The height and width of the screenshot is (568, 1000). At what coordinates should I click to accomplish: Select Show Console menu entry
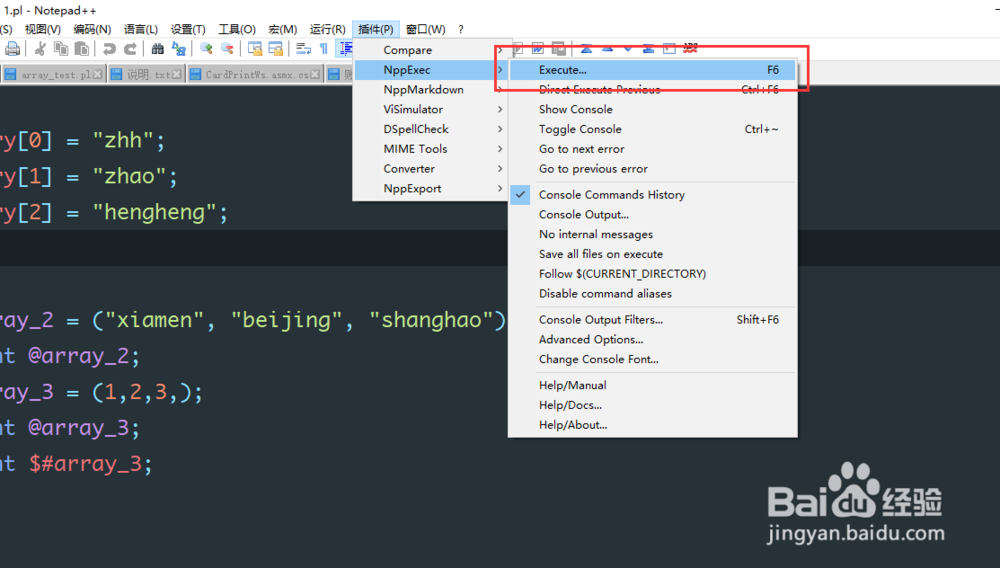pos(652,110)
